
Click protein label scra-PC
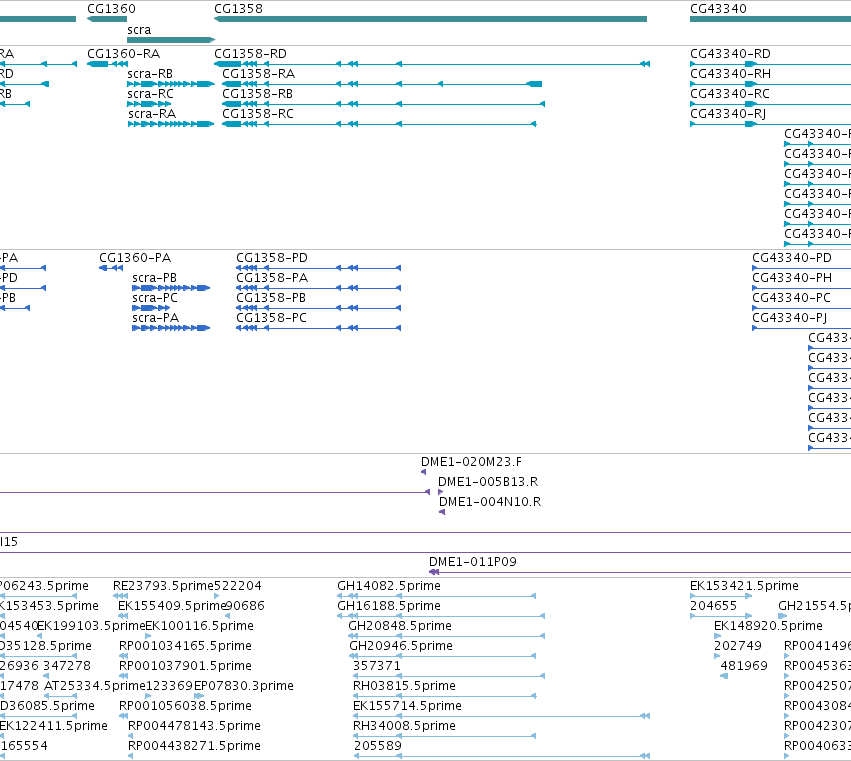click(x=155, y=298)
